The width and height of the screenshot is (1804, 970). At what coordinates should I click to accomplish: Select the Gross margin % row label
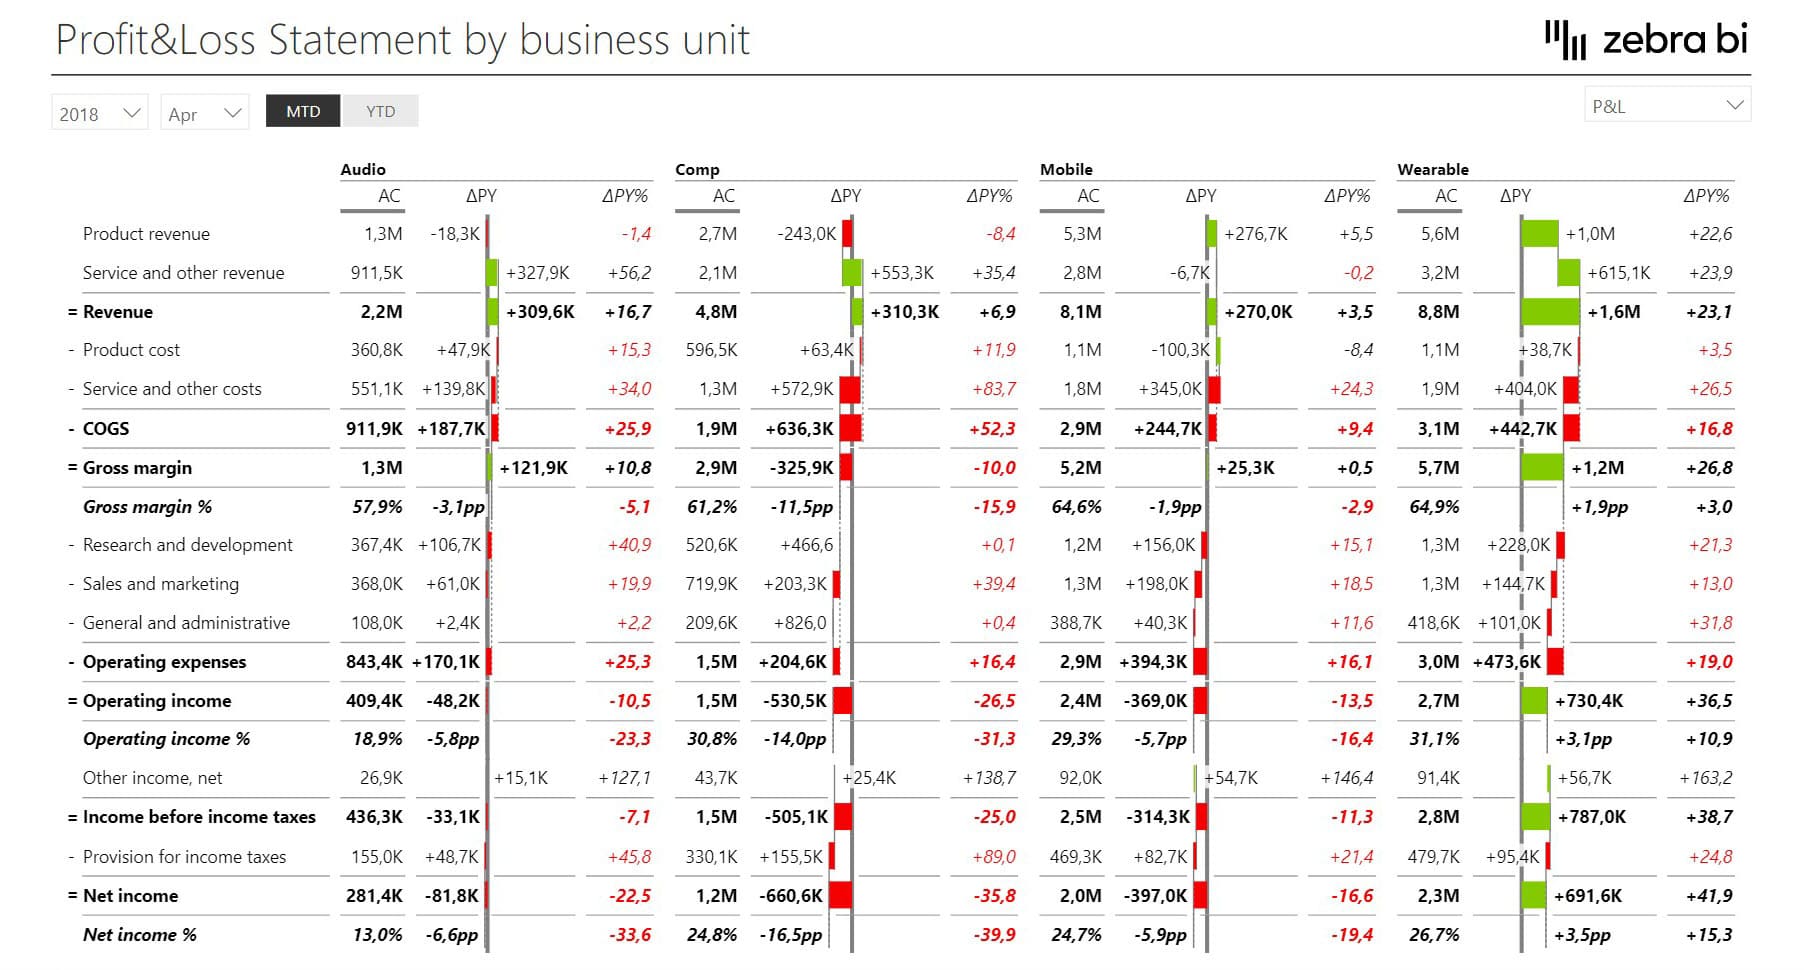146,507
